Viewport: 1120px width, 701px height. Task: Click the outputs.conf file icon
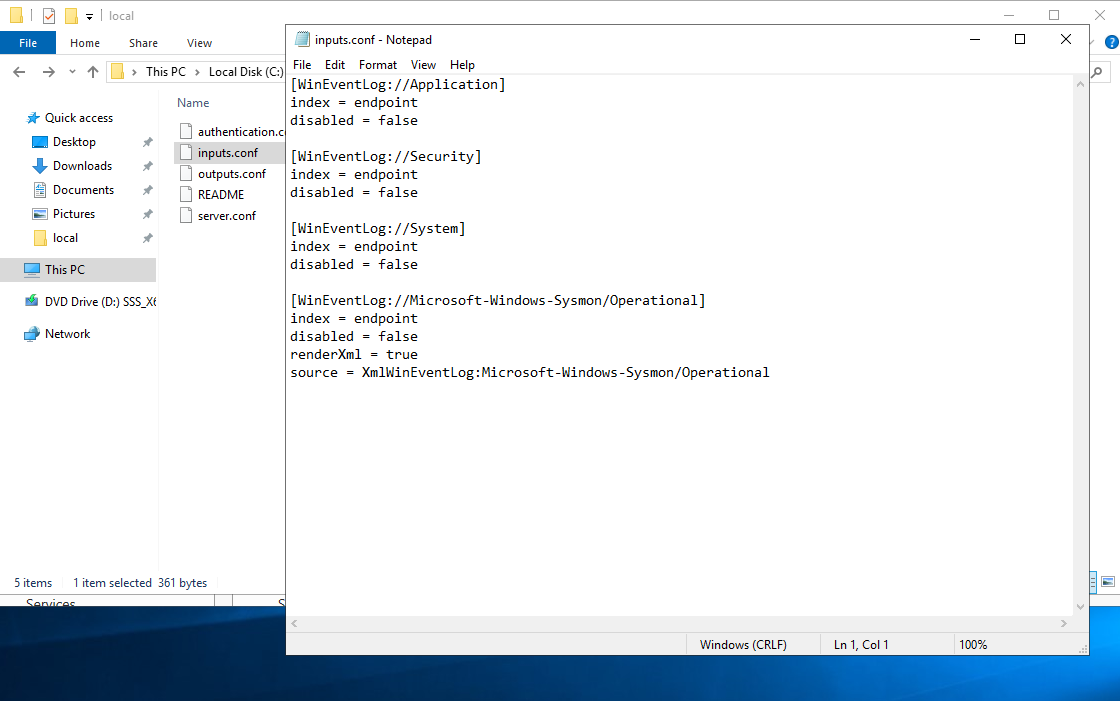186,174
